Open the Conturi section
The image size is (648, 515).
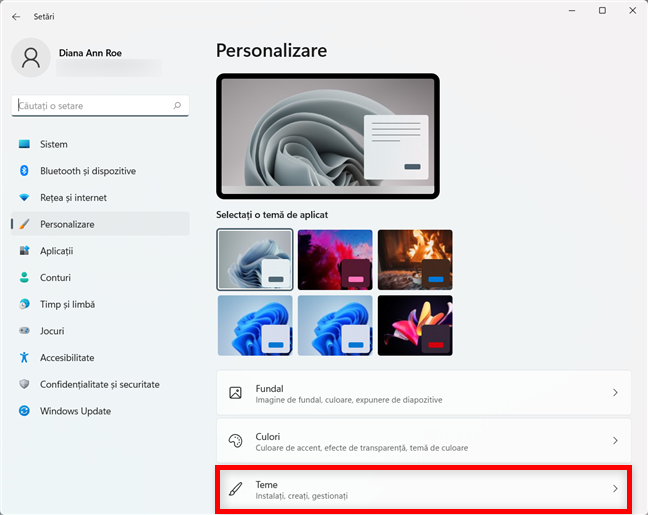[x=100, y=277]
